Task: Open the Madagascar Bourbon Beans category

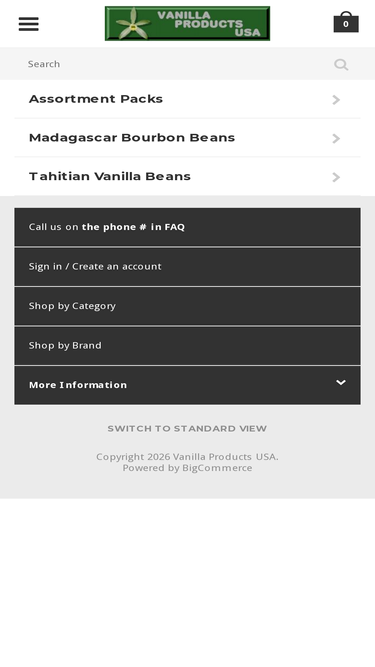Action: pyautogui.click(x=188, y=138)
